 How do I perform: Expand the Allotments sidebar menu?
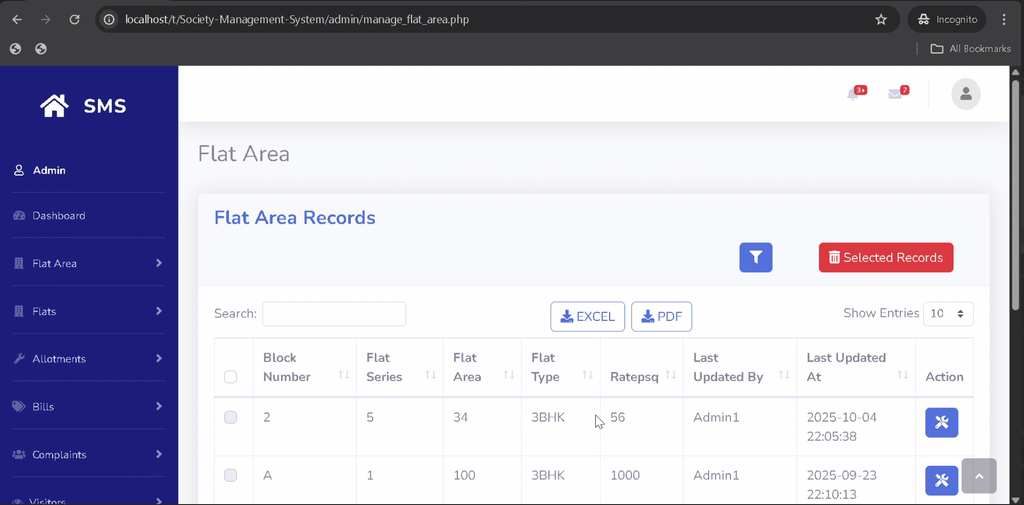click(89, 359)
